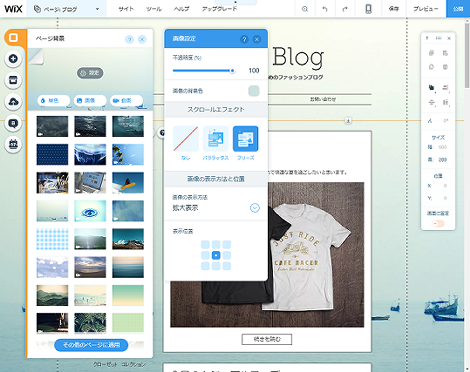This screenshot has width=470, height=372.
Task: Set image position to top-left cell
Action: coord(205,245)
